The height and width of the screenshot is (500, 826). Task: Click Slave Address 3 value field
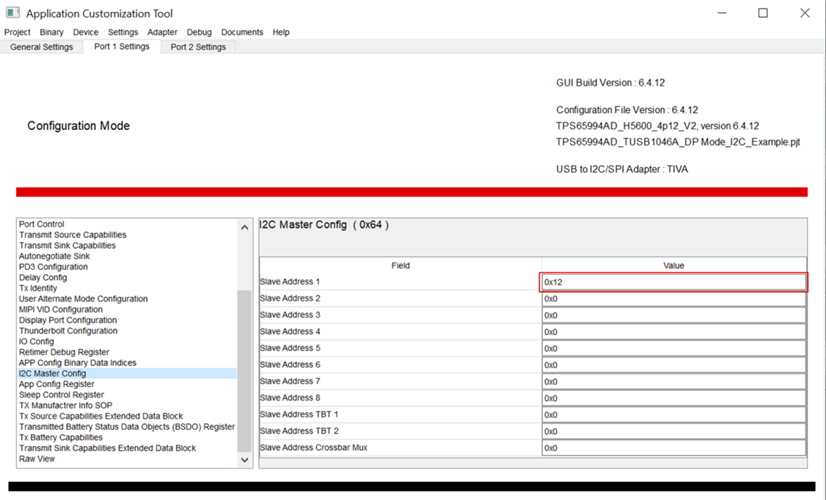tap(674, 316)
